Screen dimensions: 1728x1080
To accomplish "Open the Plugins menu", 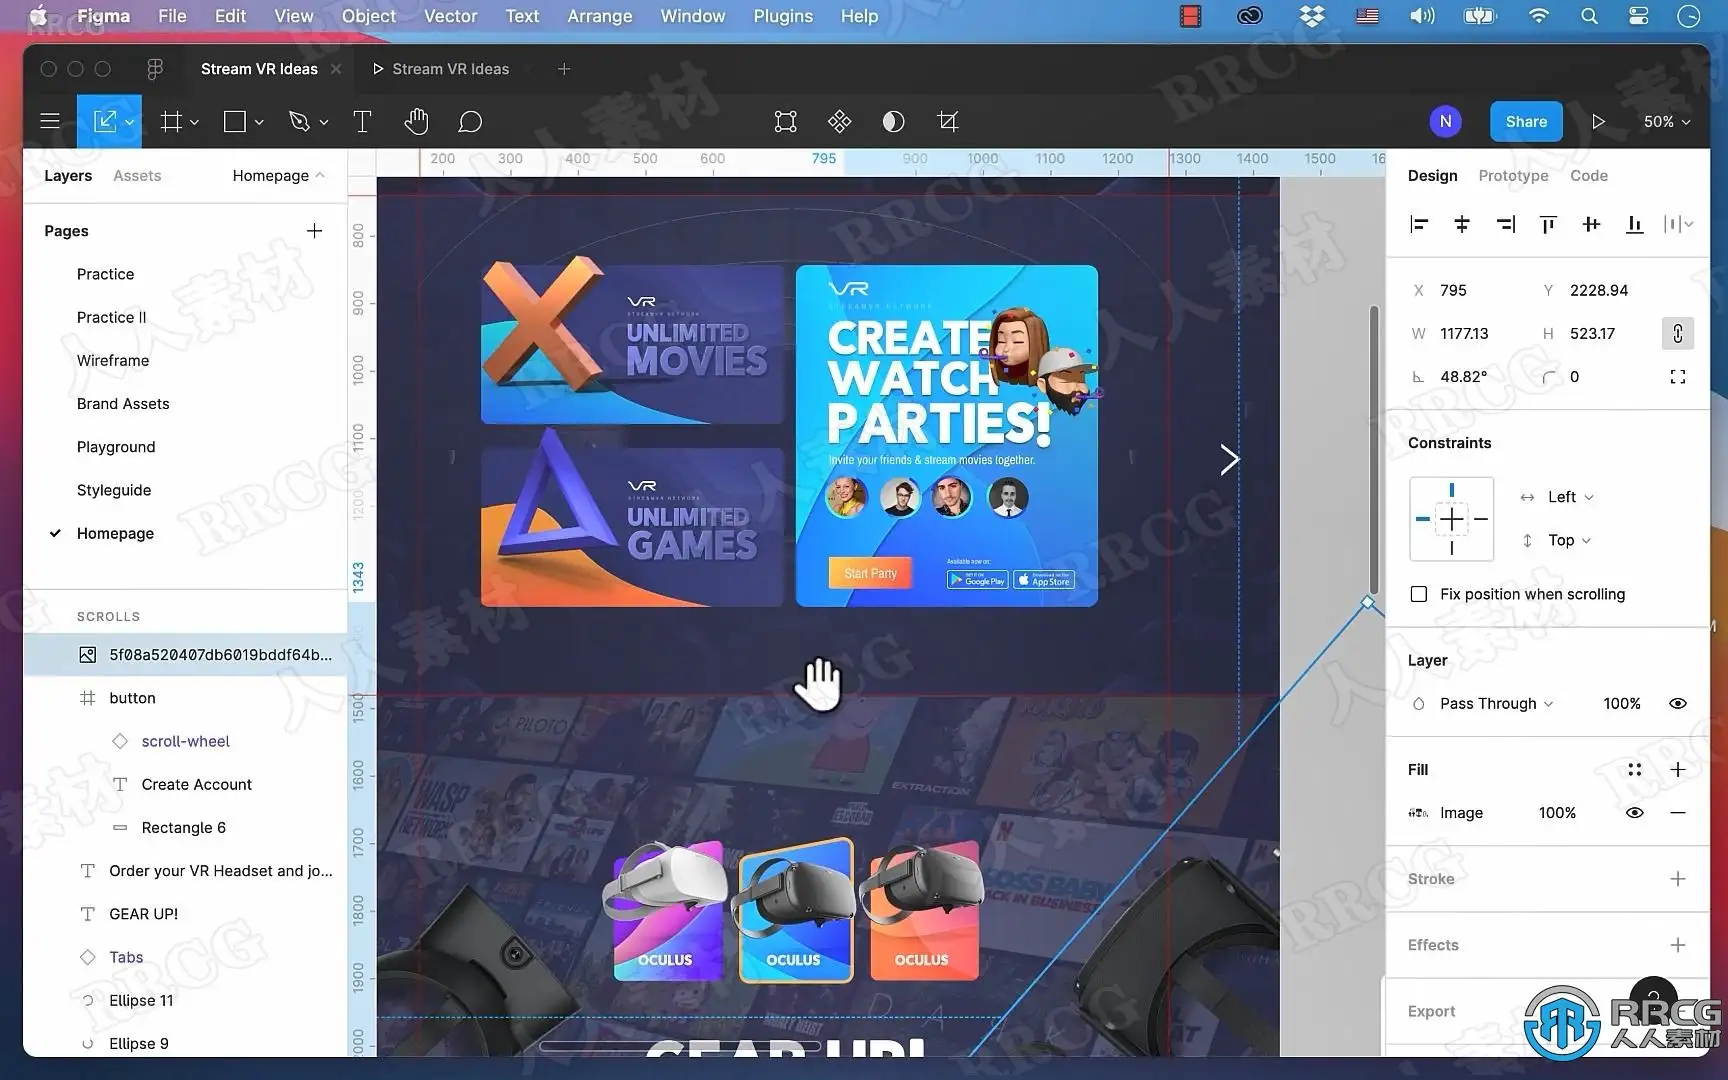I will 783,16.
